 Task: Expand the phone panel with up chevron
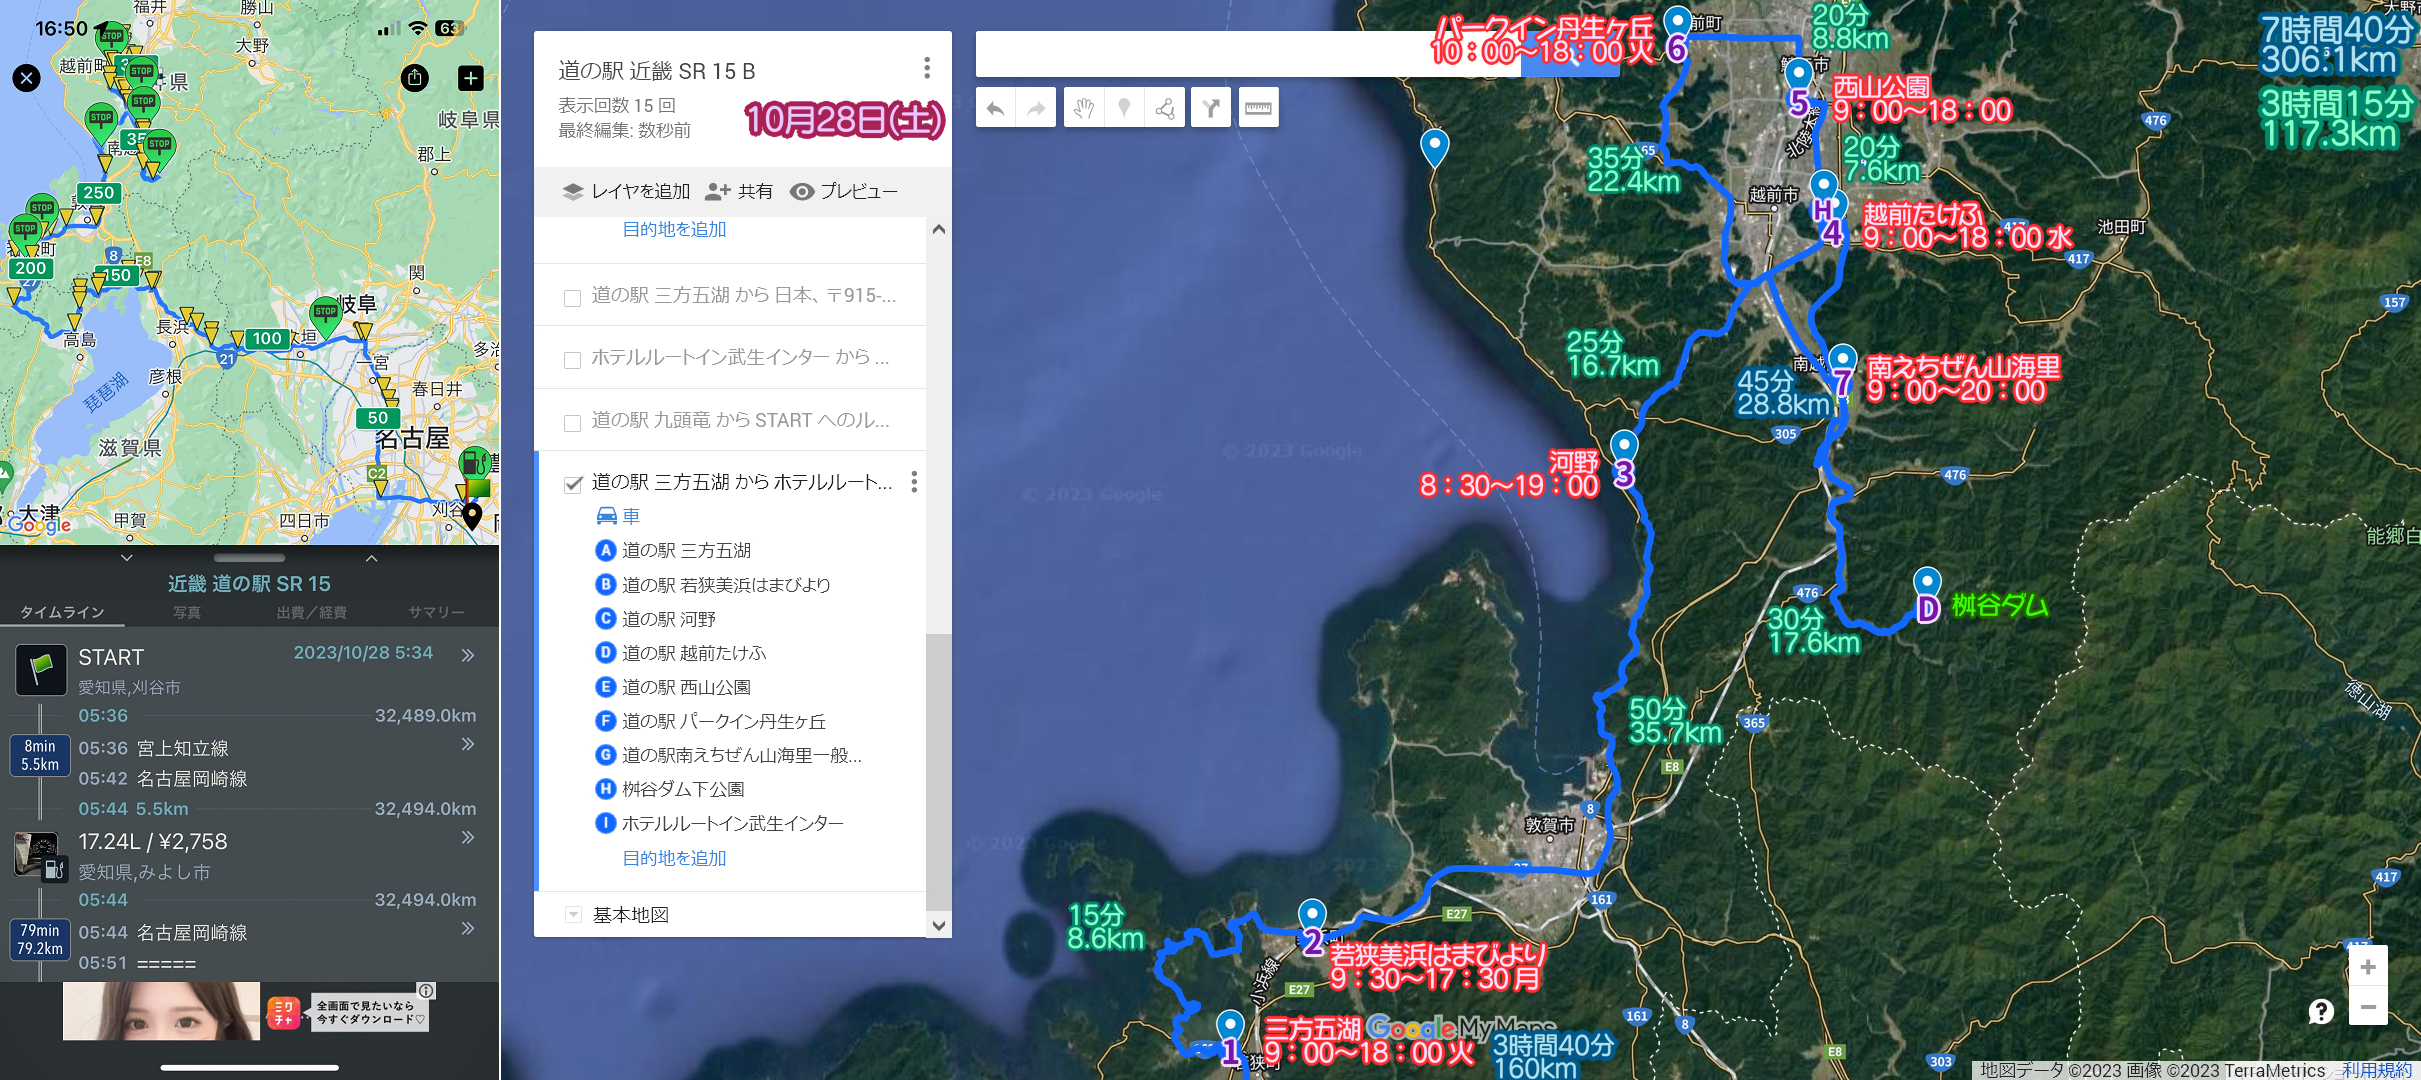371,558
